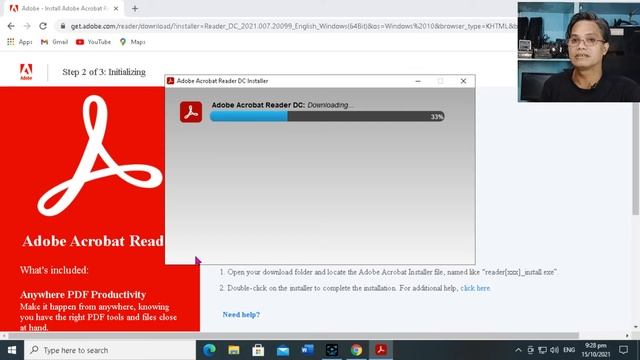Close the Adobe install tab

click(x=116, y=8)
